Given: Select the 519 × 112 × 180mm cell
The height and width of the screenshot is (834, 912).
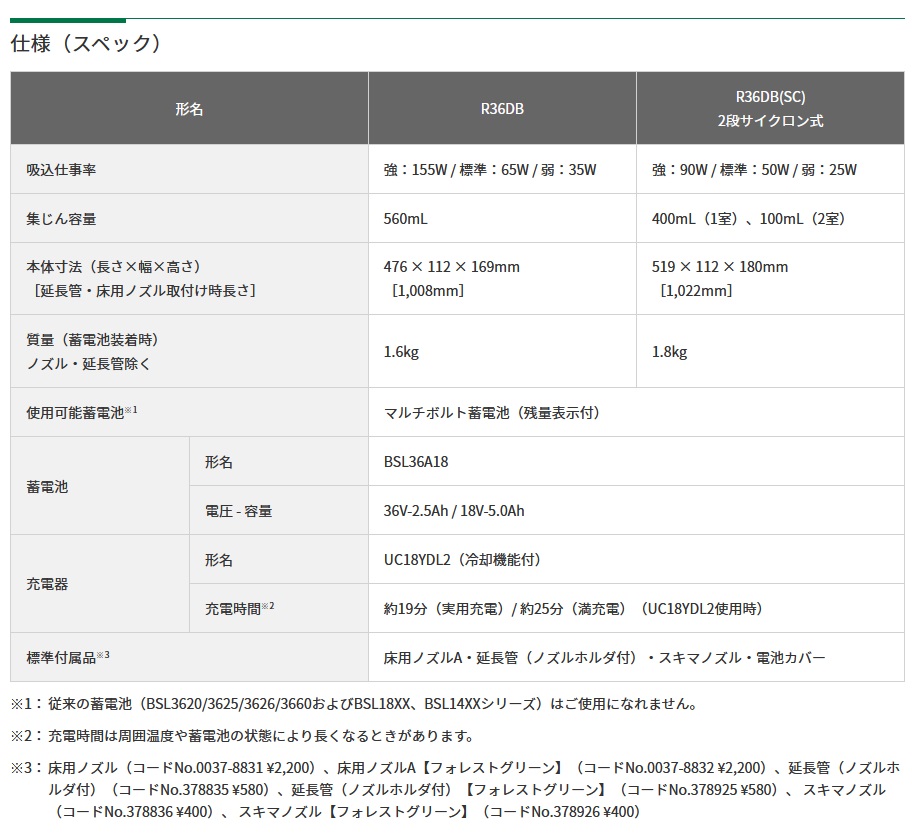Looking at the screenshot, I should pyautogui.click(x=770, y=279).
